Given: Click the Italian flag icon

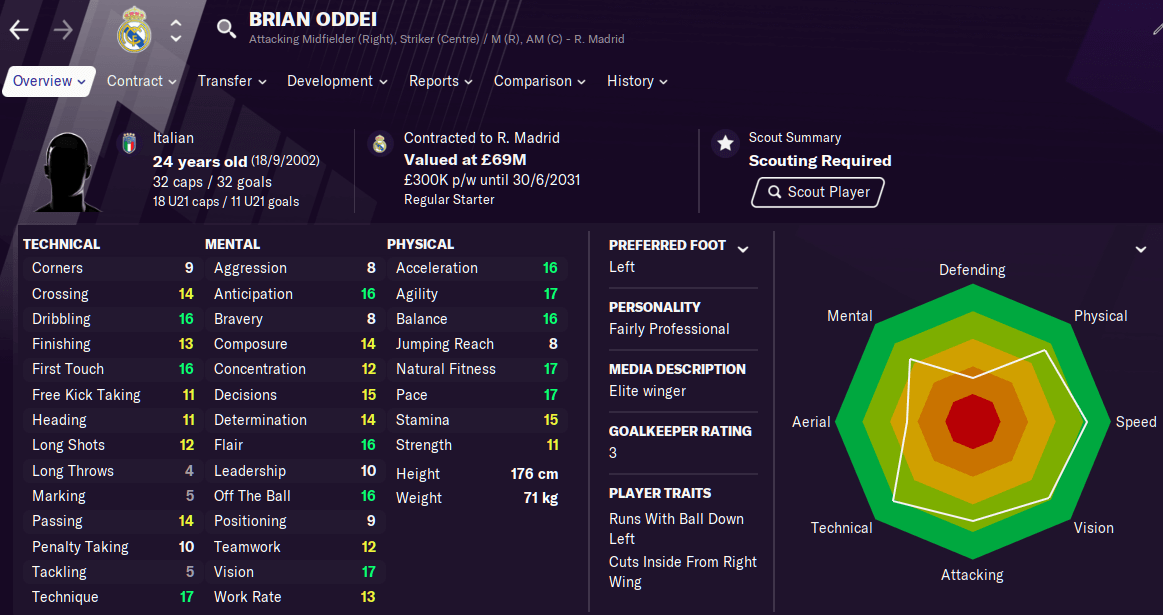Looking at the screenshot, I should [x=130, y=143].
